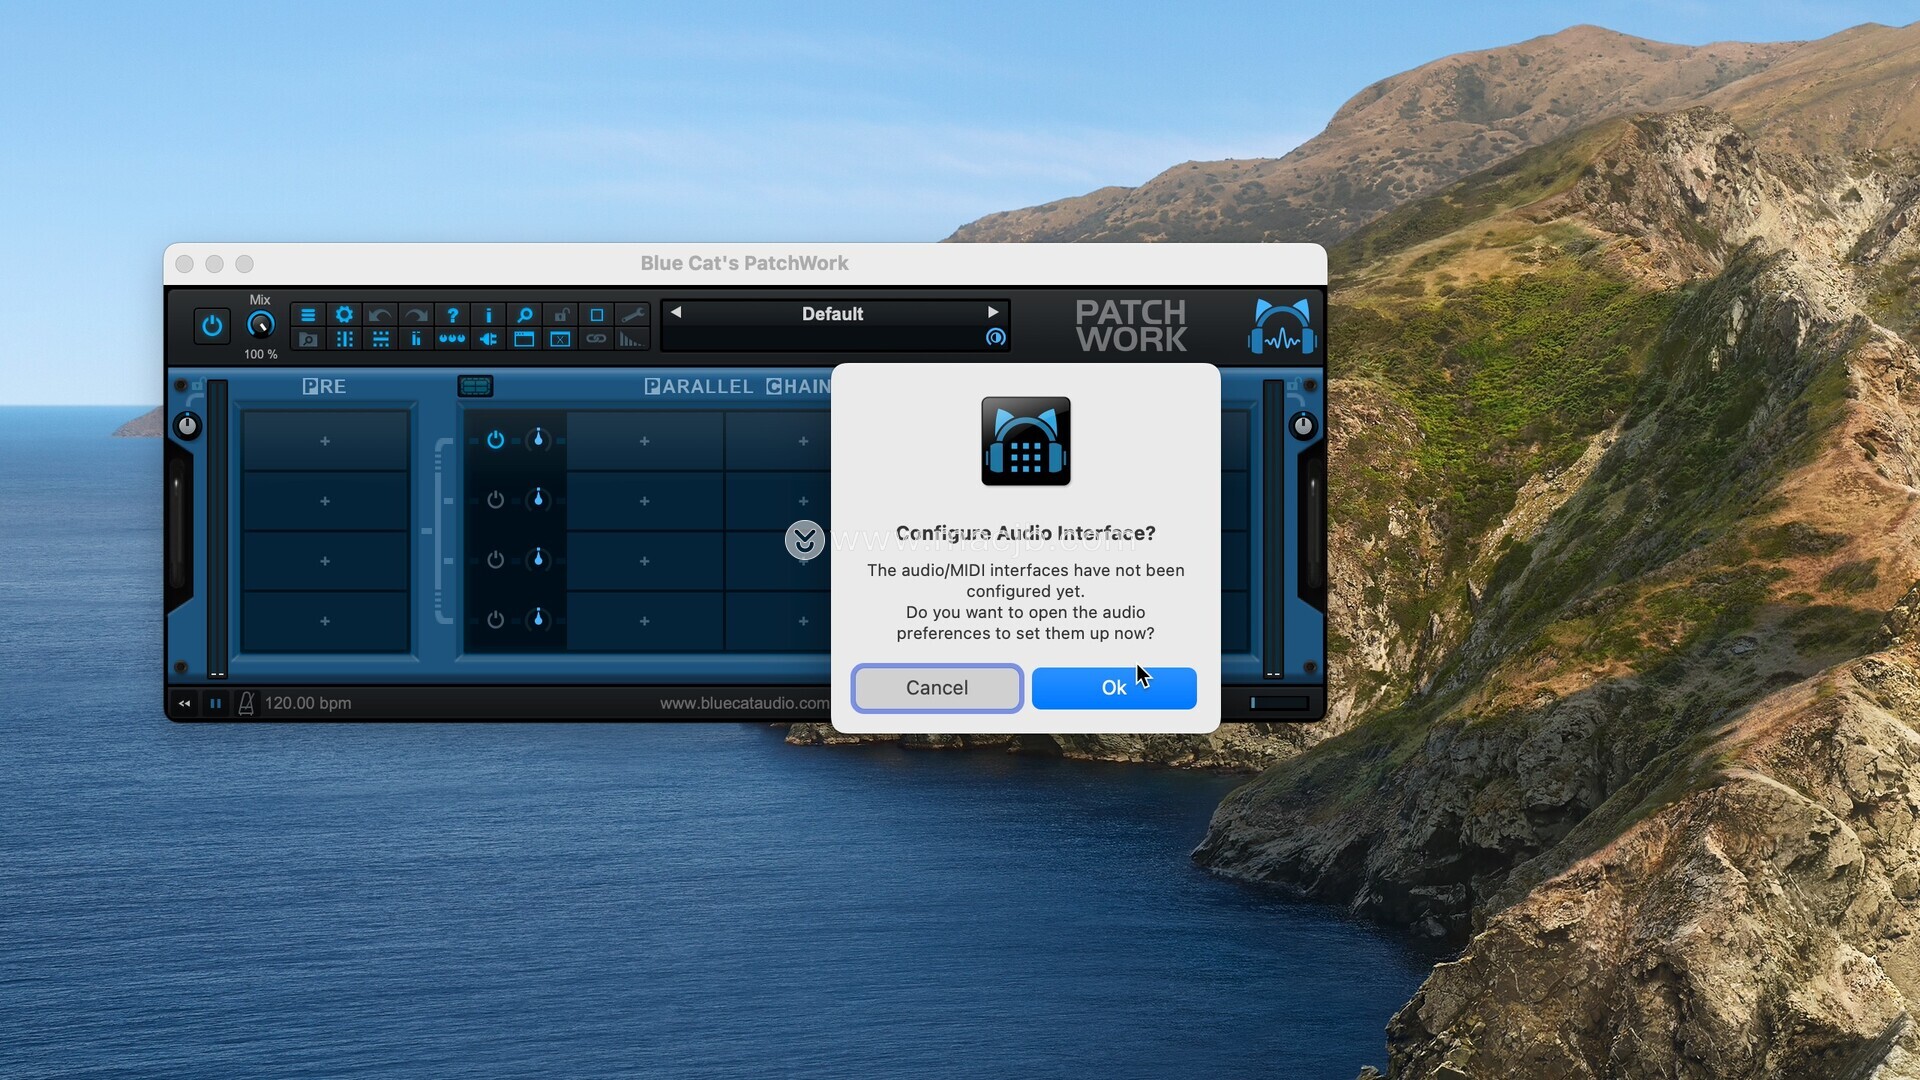Screen dimensions: 1920x1080
Task: Click the vertical dotted columns layout icon
Action: (344, 340)
